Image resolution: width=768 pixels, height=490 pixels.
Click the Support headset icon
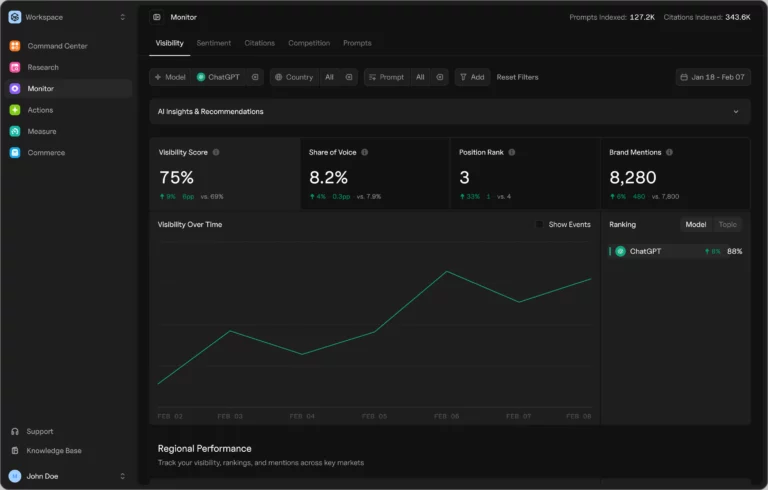[x=15, y=431]
